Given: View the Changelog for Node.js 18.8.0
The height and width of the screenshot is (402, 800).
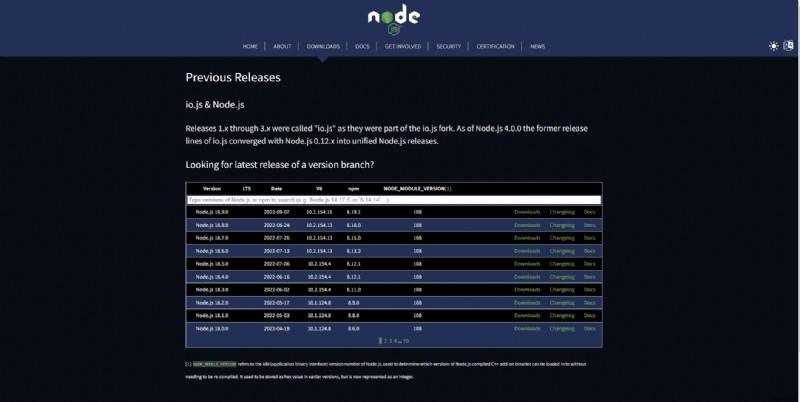Looking at the screenshot, I should (562, 225).
